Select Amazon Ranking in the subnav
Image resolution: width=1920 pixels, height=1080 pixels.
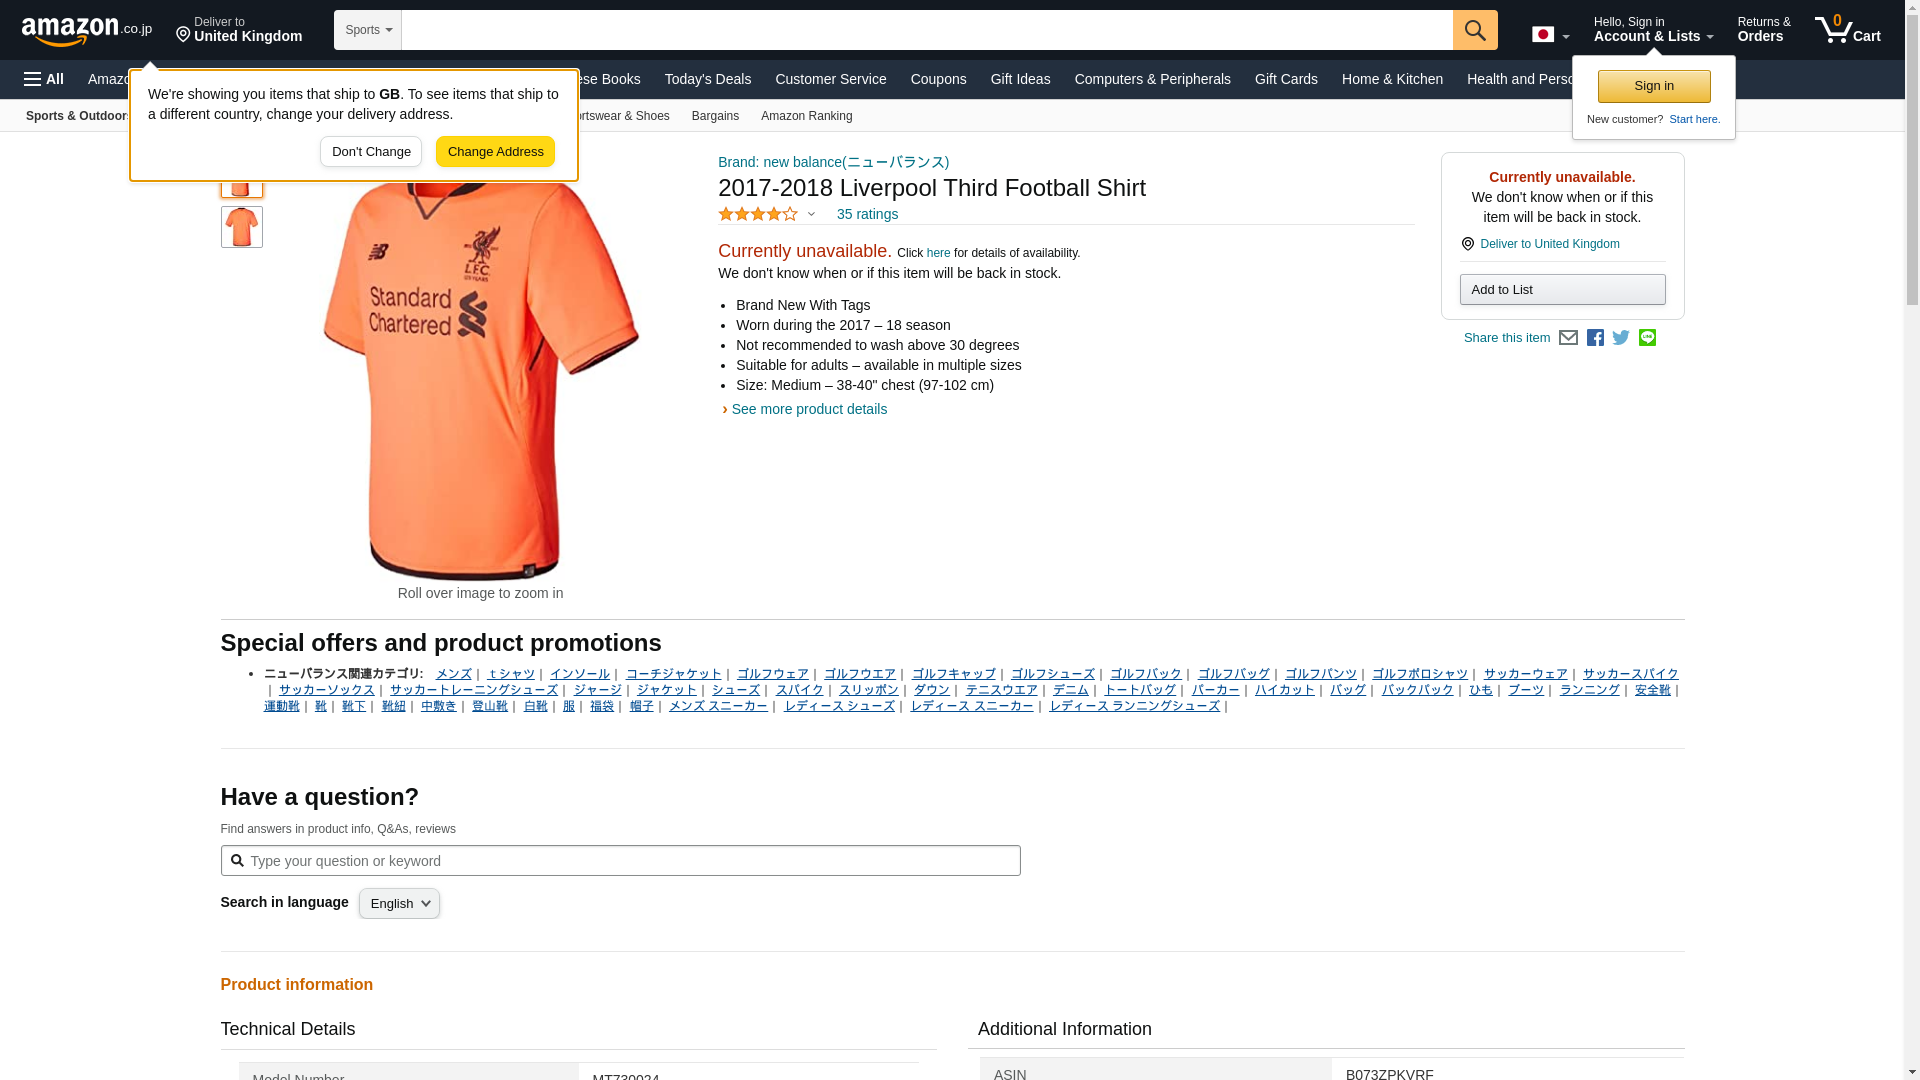pyautogui.click(x=806, y=116)
